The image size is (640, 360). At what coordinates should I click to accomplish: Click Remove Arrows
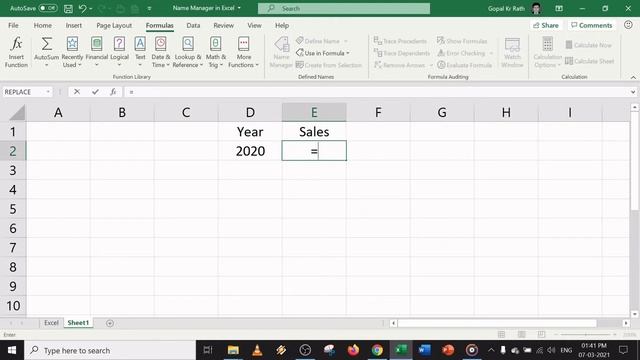tap(400, 65)
